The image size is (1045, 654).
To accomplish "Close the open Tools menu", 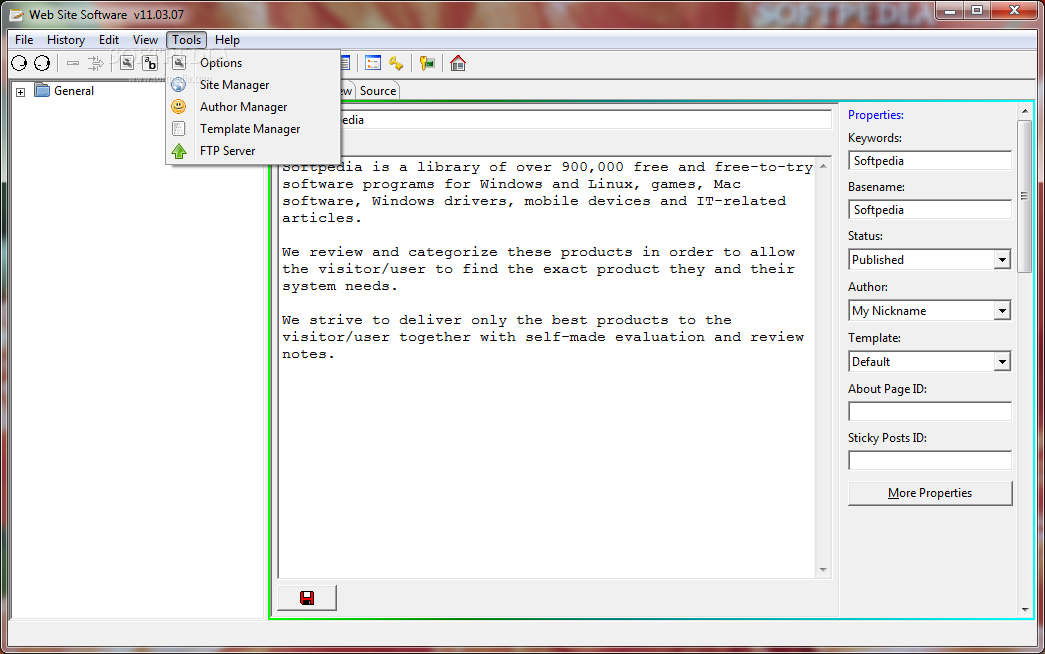I will click(187, 40).
